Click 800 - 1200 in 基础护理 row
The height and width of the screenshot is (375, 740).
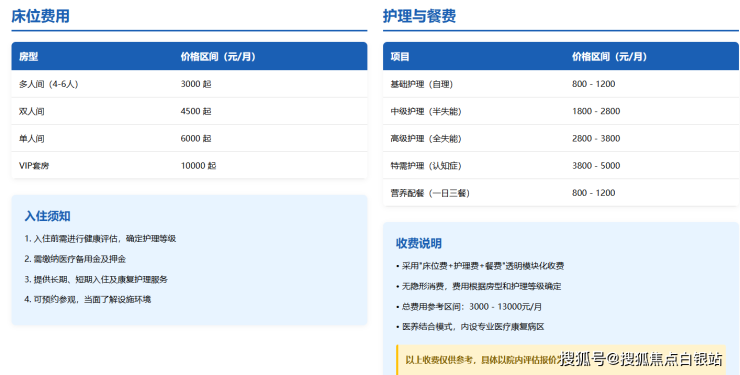pyautogui.click(x=594, y=84)
